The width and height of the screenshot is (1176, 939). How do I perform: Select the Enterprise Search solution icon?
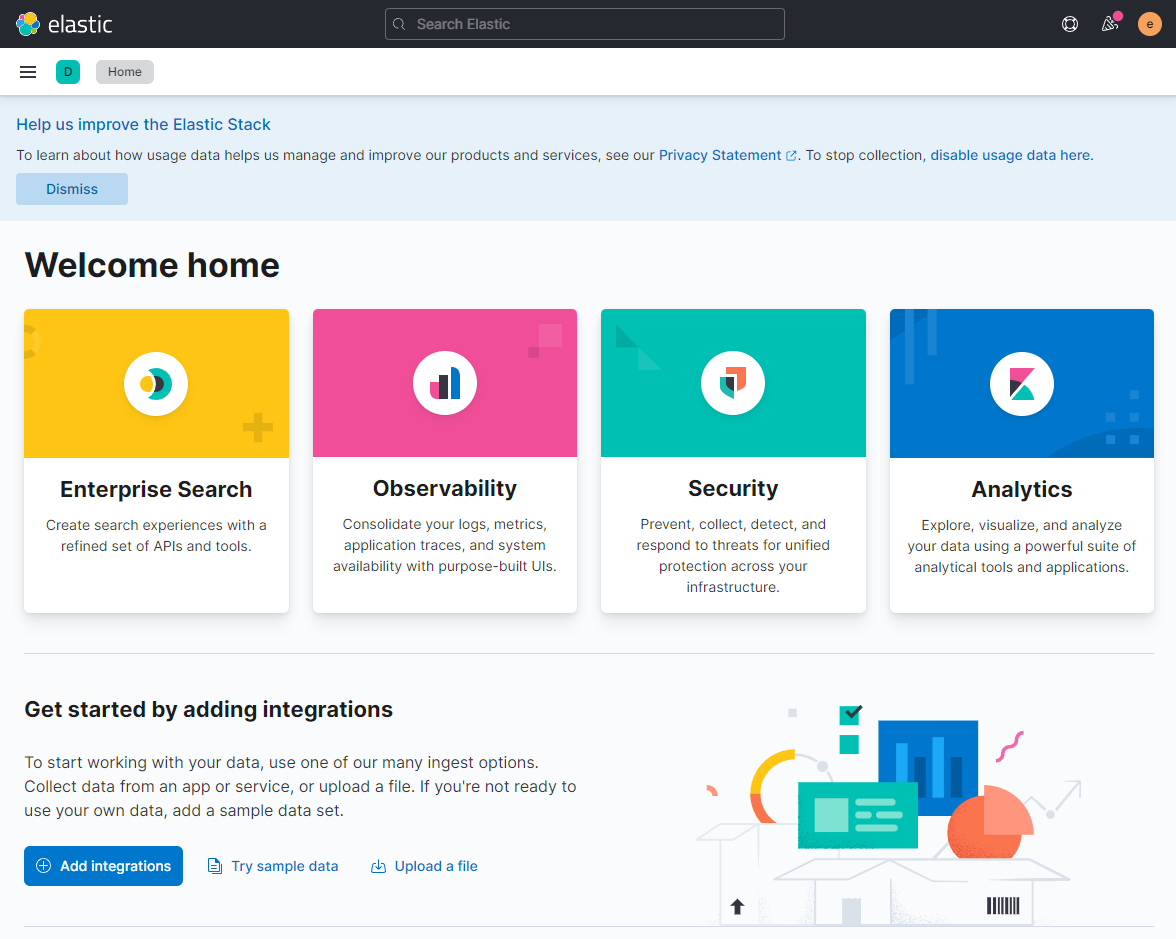156,383
